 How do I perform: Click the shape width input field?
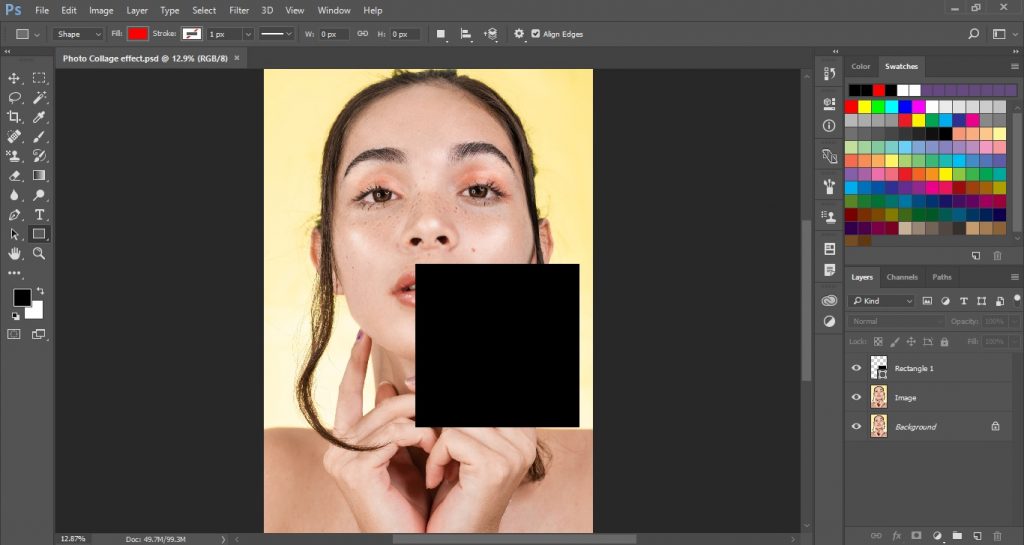click(334, 34)
